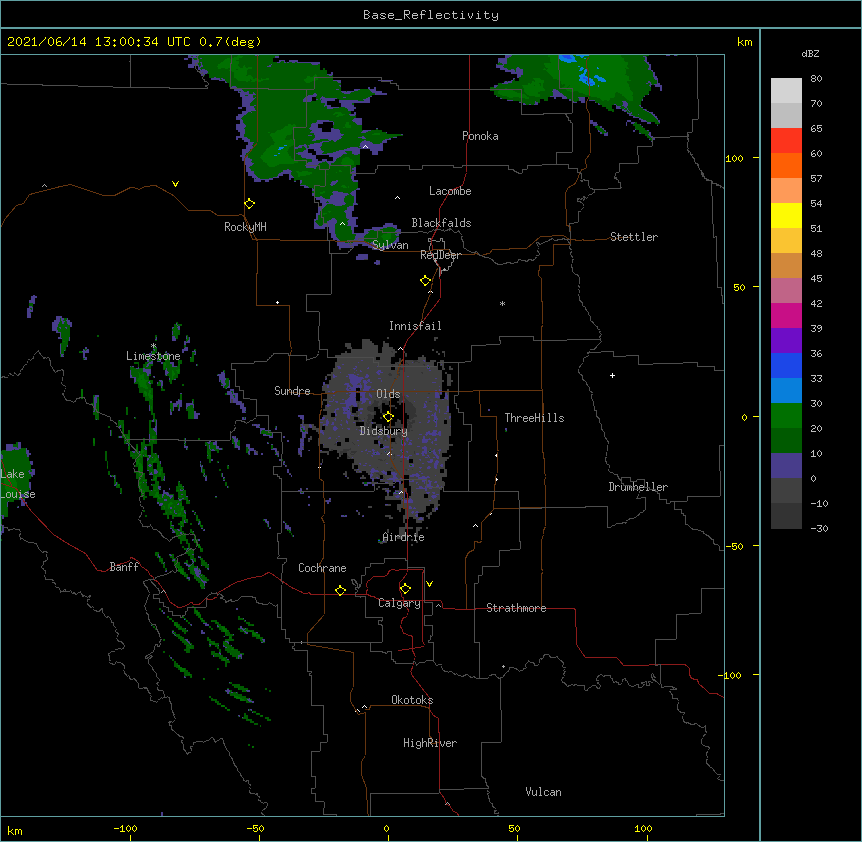The image size is (862, 842).
Task: Click the km unit label beside timestamp row
Action: (x=744, y=42)
